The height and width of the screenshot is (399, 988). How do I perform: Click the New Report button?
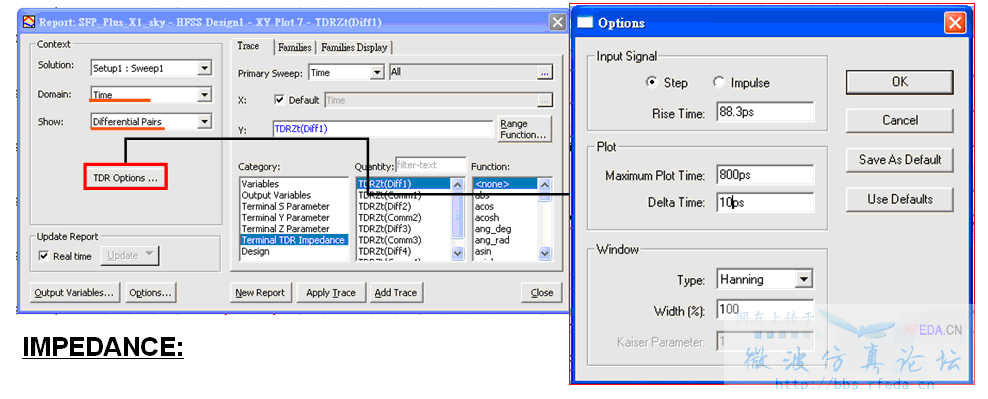point(260,292)
